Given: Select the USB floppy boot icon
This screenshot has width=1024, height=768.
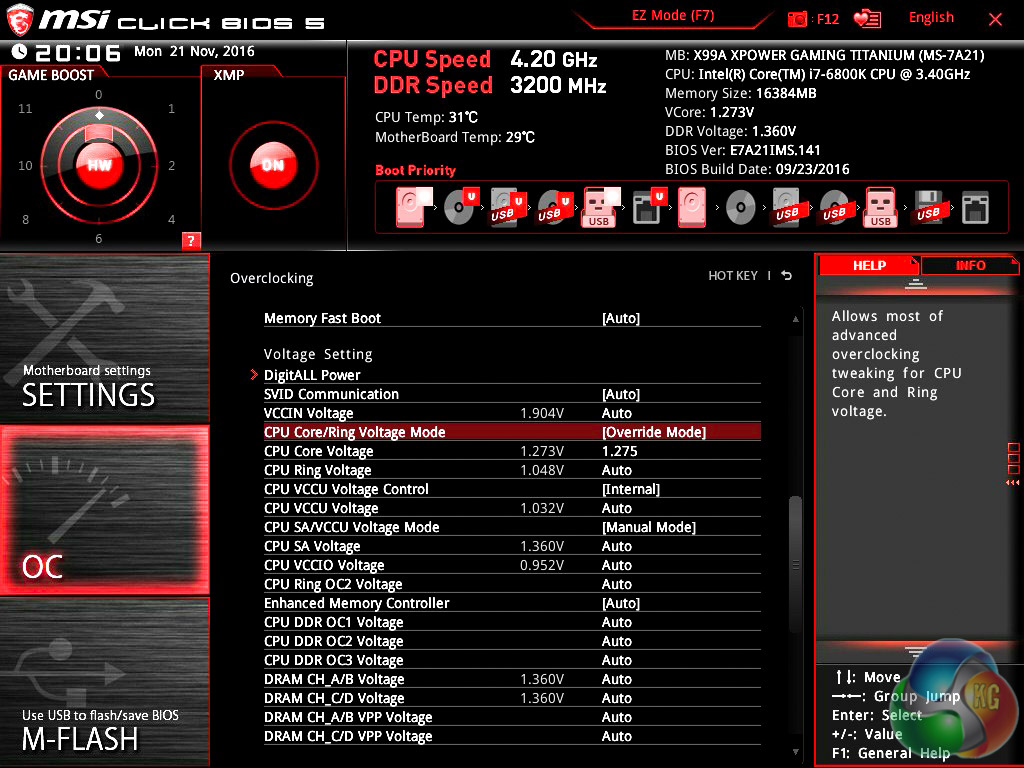Looking at the screenshot, I should (x=929, y=207).
